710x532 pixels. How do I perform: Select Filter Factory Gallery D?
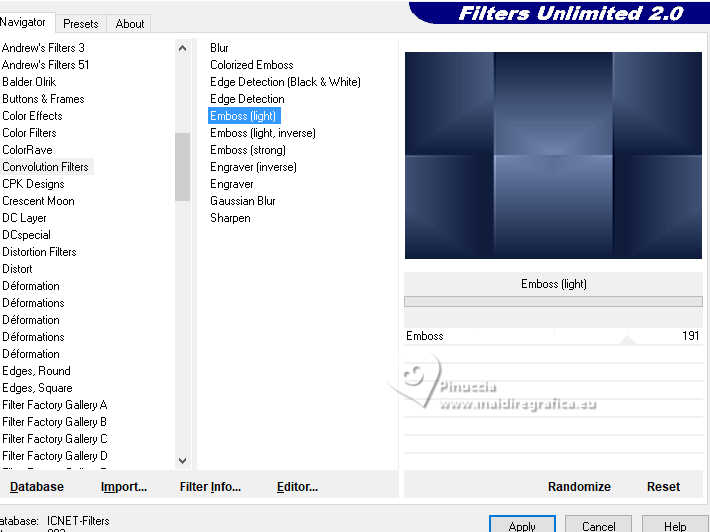coord(54,456)
